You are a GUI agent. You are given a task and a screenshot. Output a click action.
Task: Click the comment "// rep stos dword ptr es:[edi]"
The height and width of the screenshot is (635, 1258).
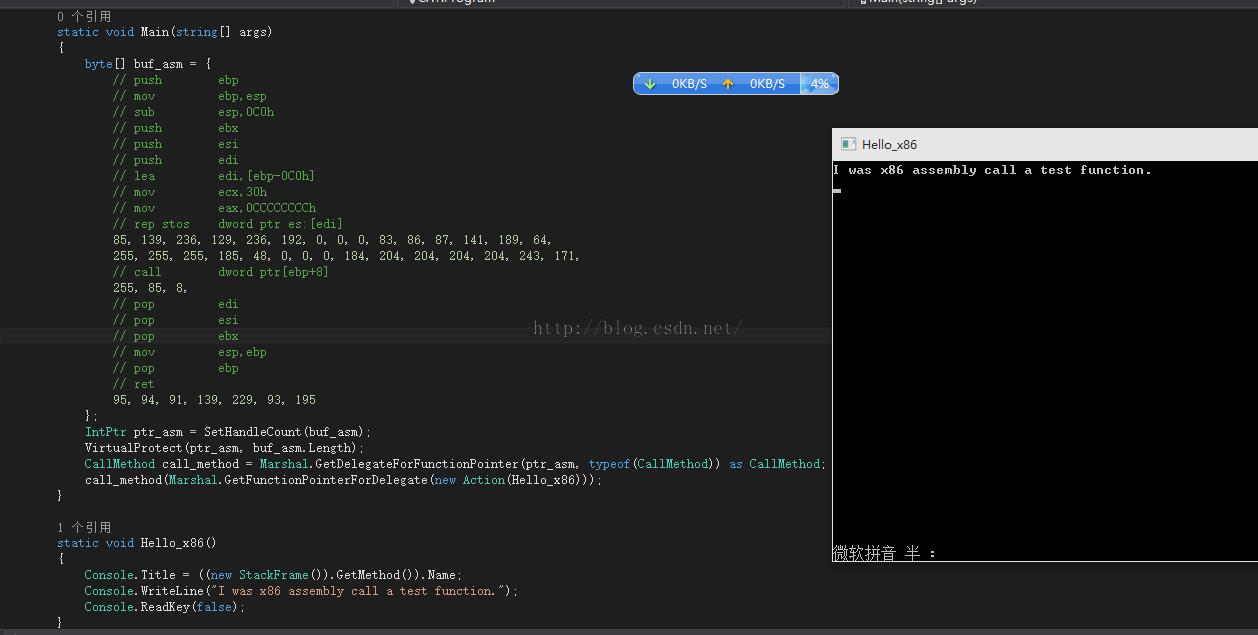228,224
